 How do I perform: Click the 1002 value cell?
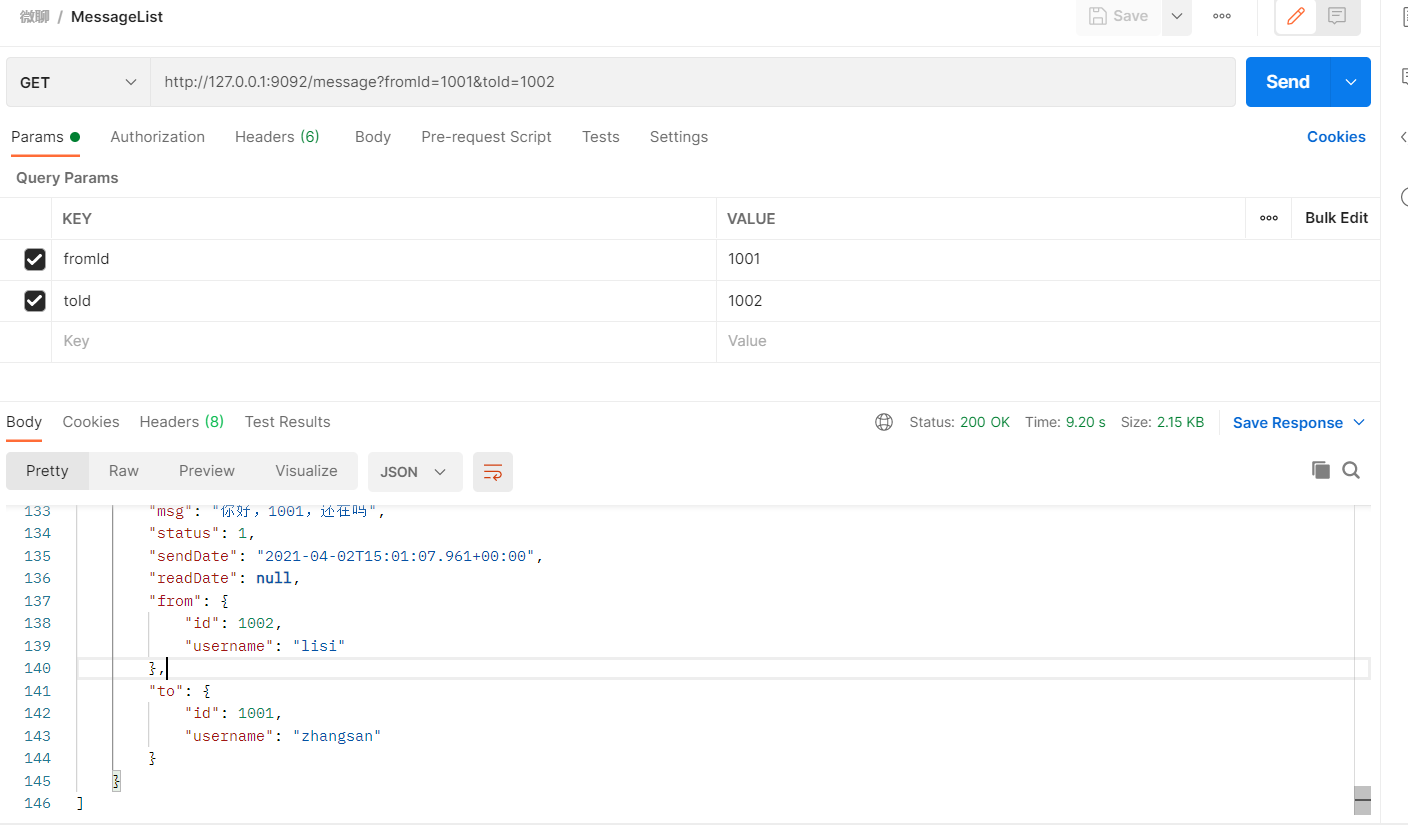[1048, 301]
